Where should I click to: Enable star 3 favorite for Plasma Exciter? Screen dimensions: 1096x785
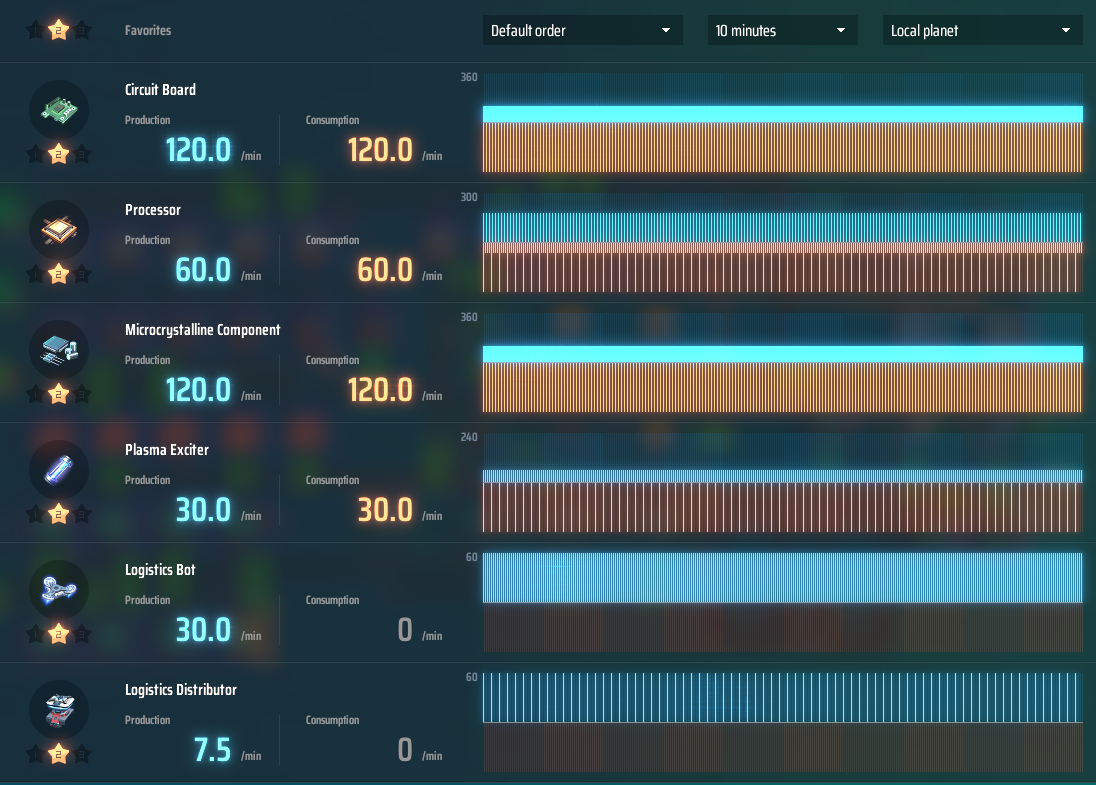[83, 514]
